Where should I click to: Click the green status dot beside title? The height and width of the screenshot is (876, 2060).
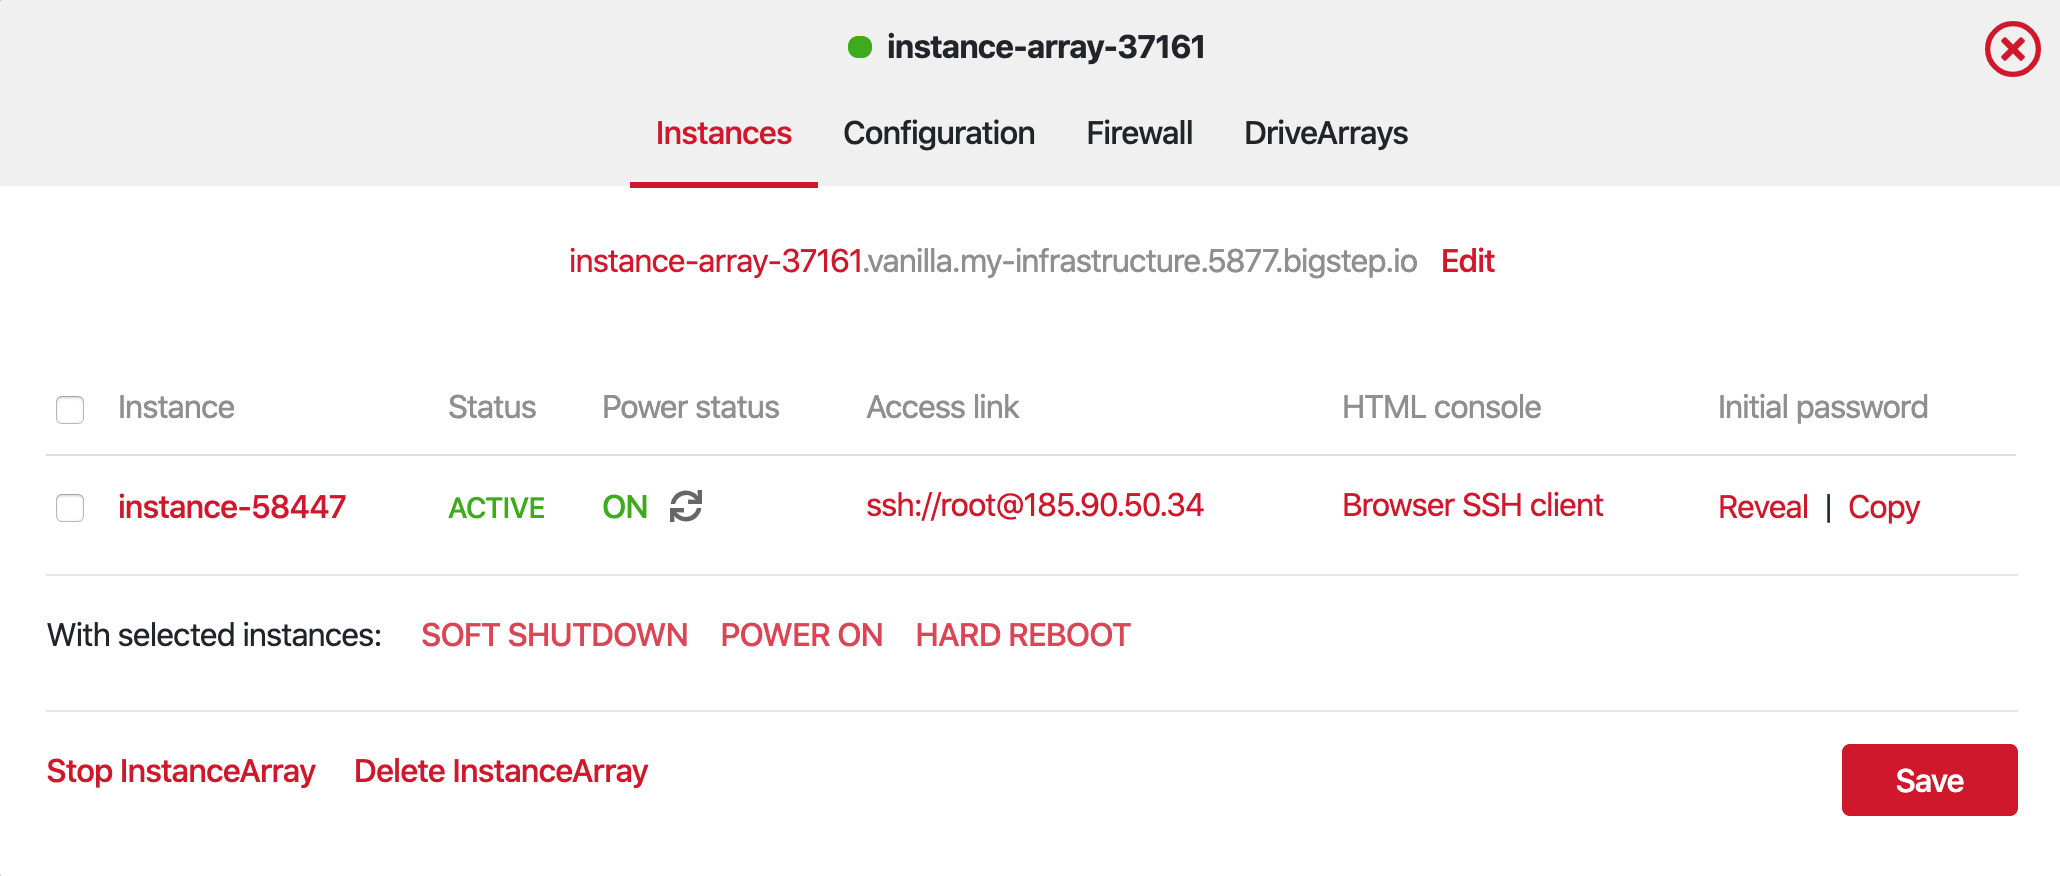859,47
